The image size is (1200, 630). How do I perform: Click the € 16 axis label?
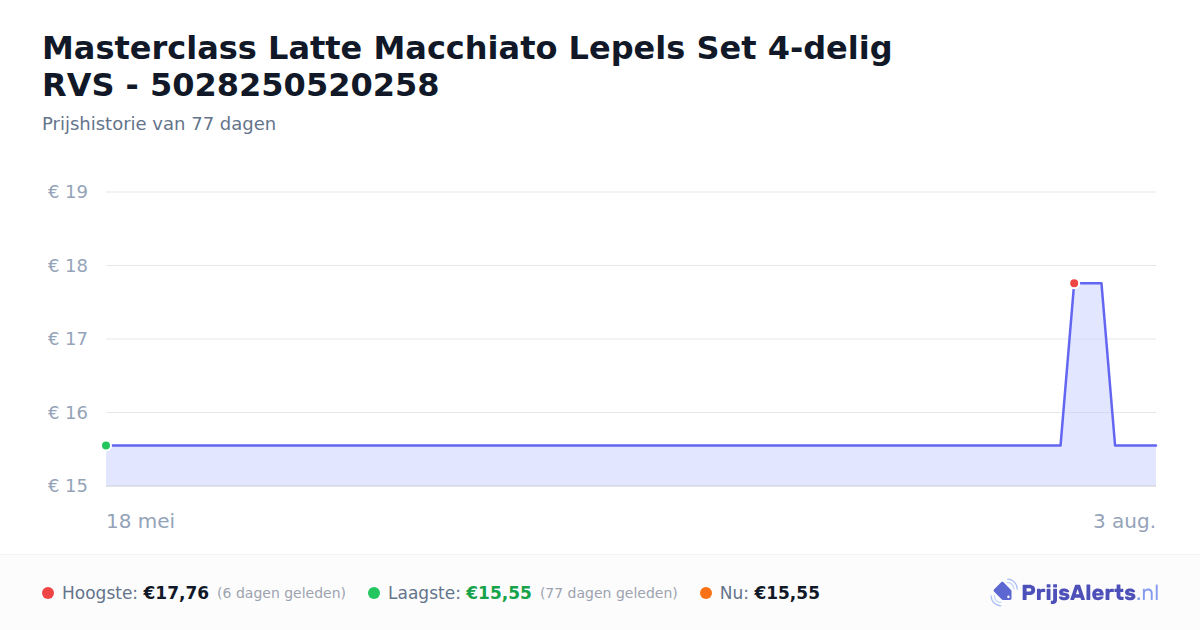pos(67,413)
